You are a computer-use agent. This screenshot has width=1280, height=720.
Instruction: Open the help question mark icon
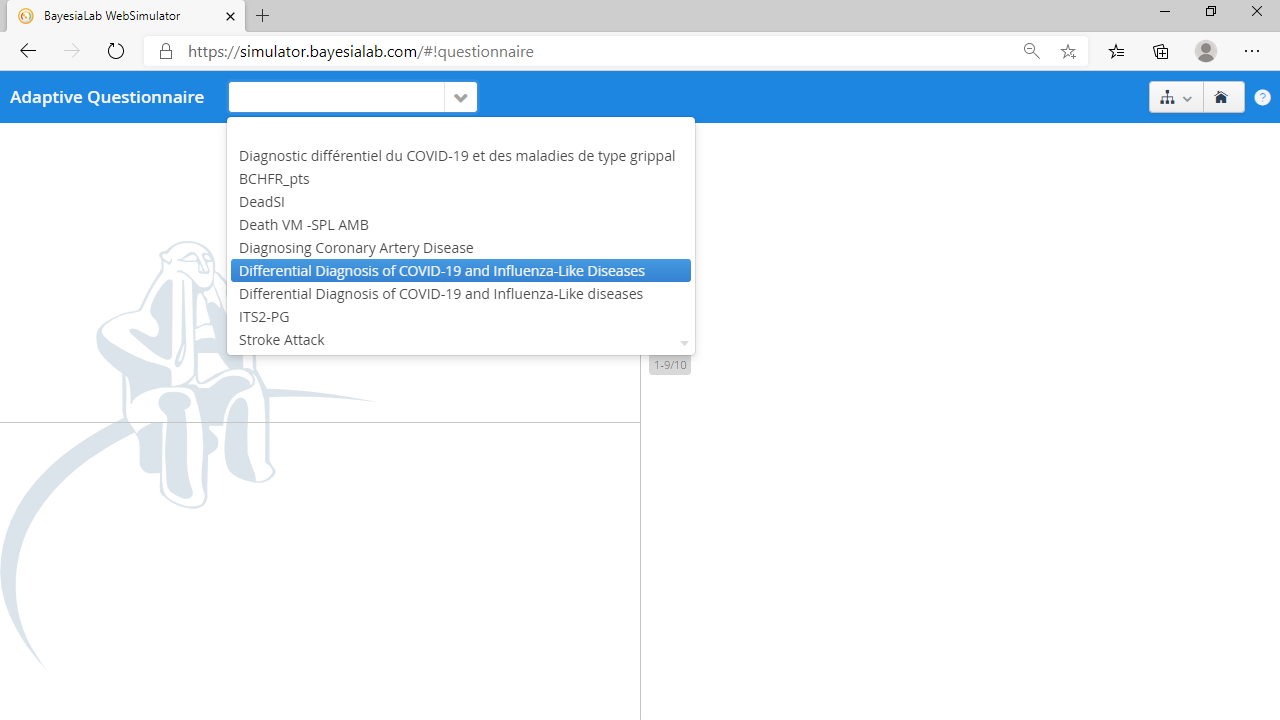click(x=1262, y=97)
